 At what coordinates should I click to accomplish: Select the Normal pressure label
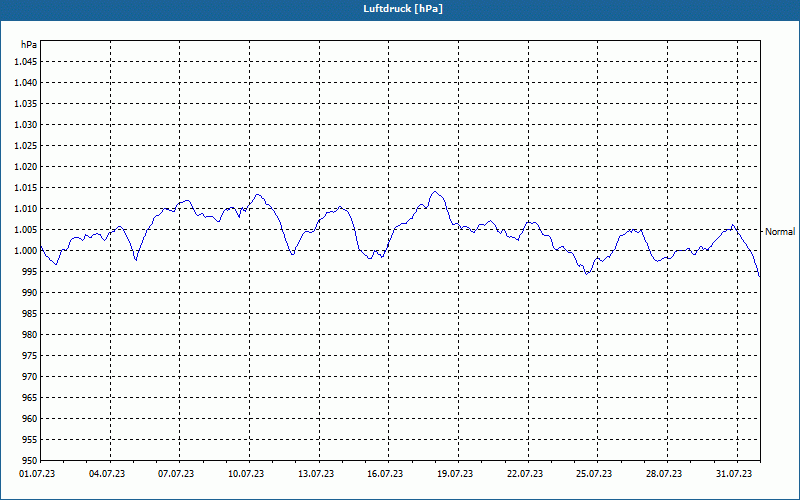click(x=780, y=232)
